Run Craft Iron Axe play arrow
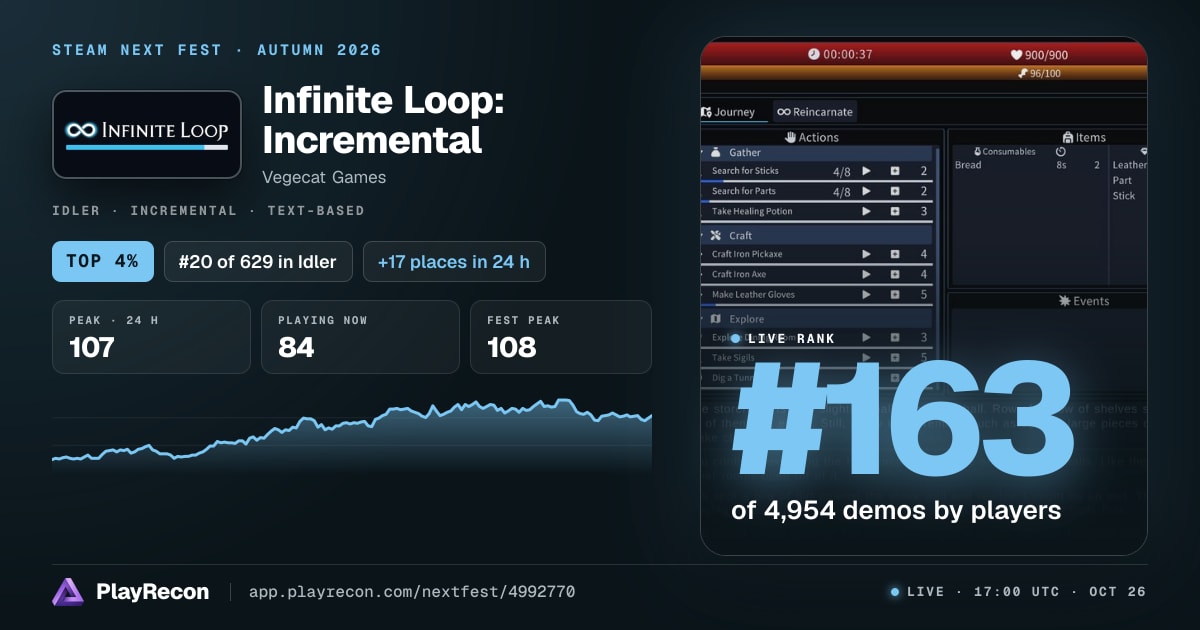Viewport: 1200px width, 630px height. pos(867,274)
